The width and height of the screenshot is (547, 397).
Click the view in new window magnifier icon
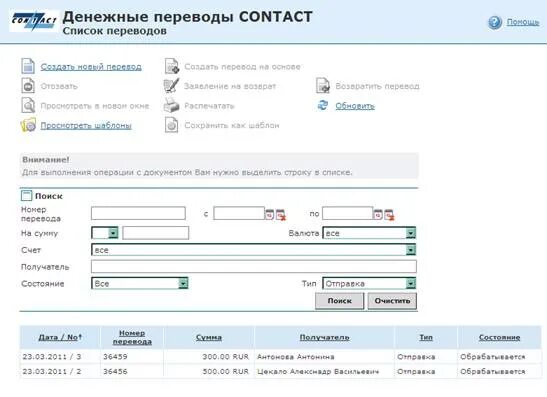28,105
